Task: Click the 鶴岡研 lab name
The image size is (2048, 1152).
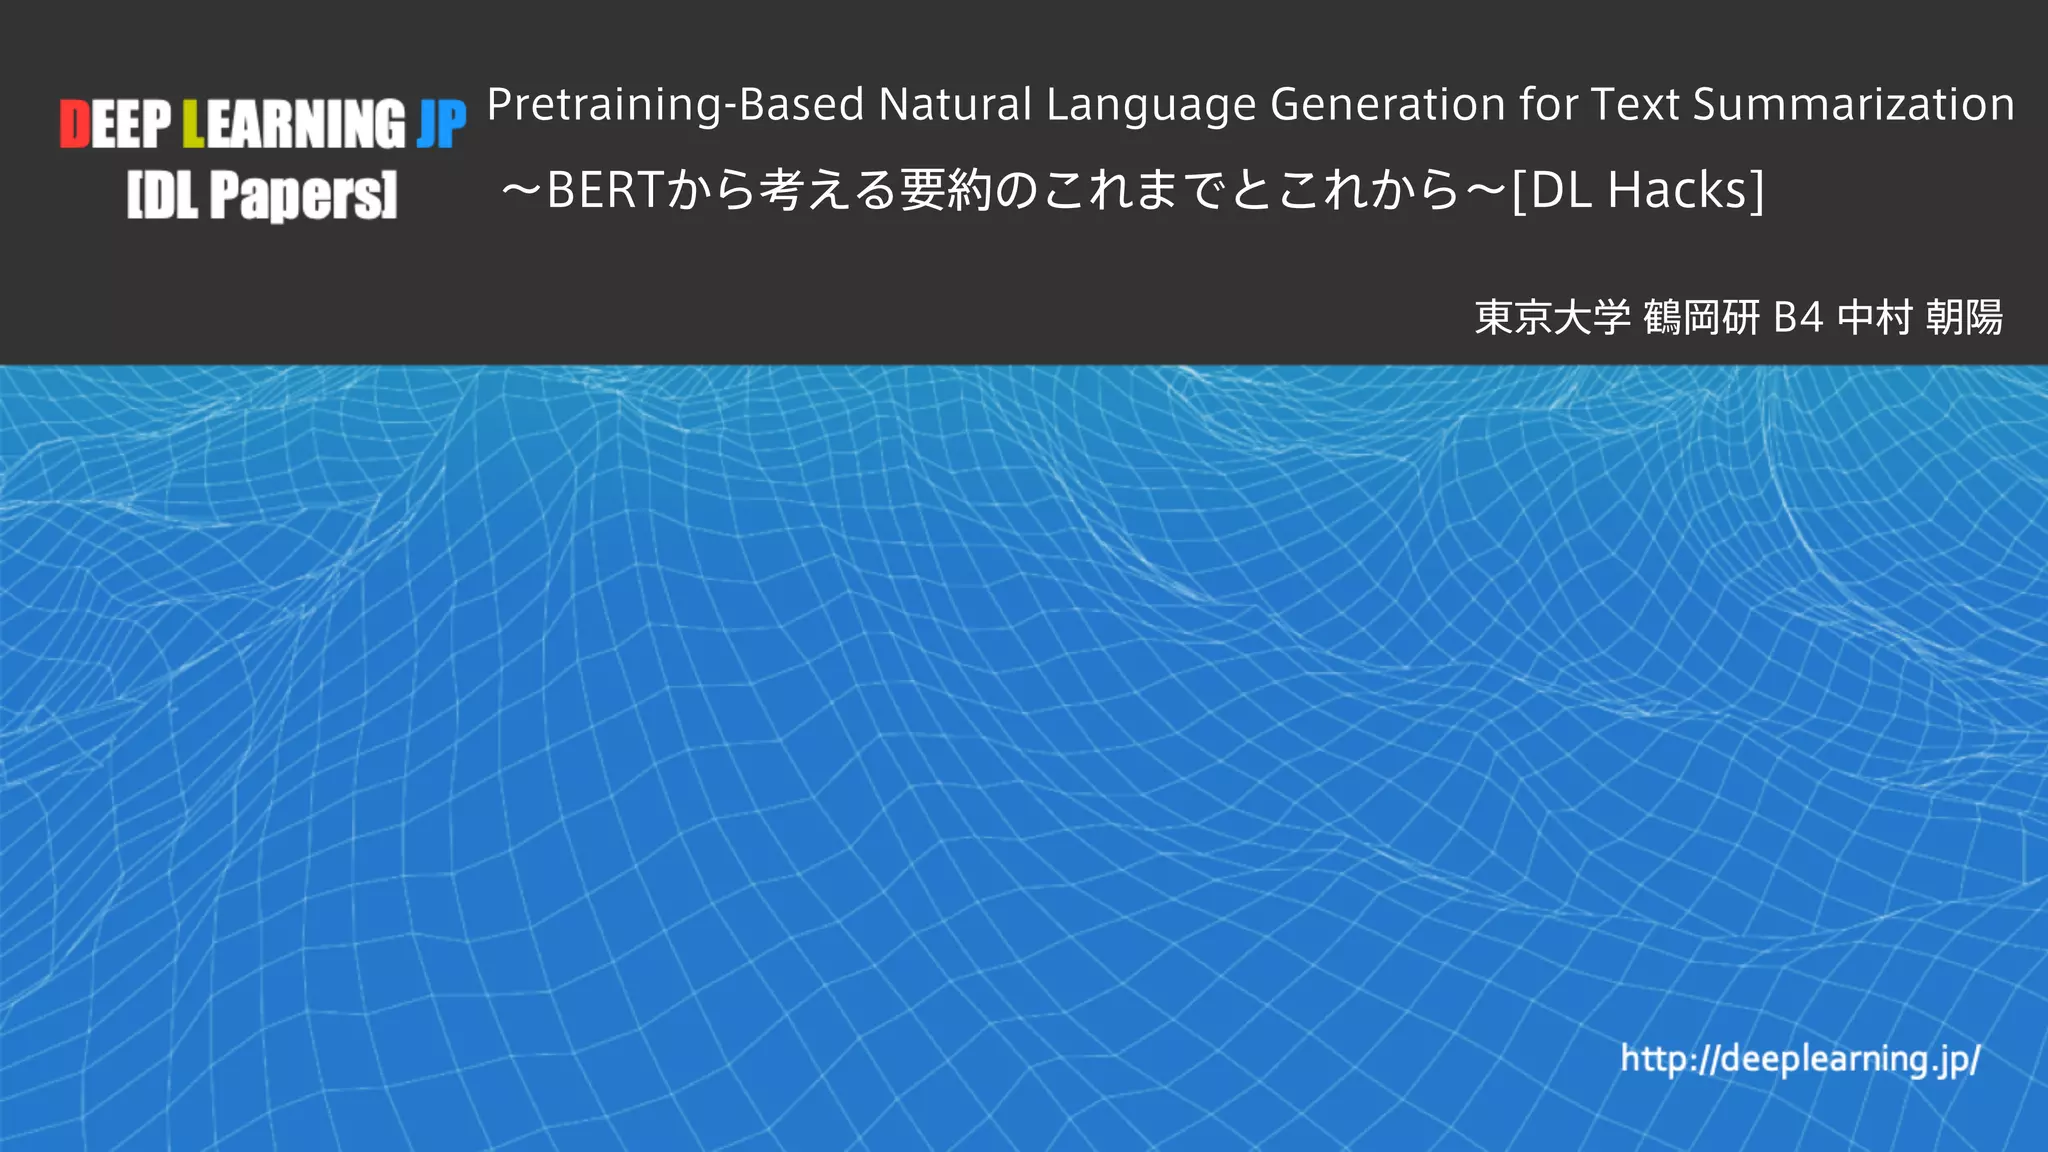Action: coord(1701,318)
